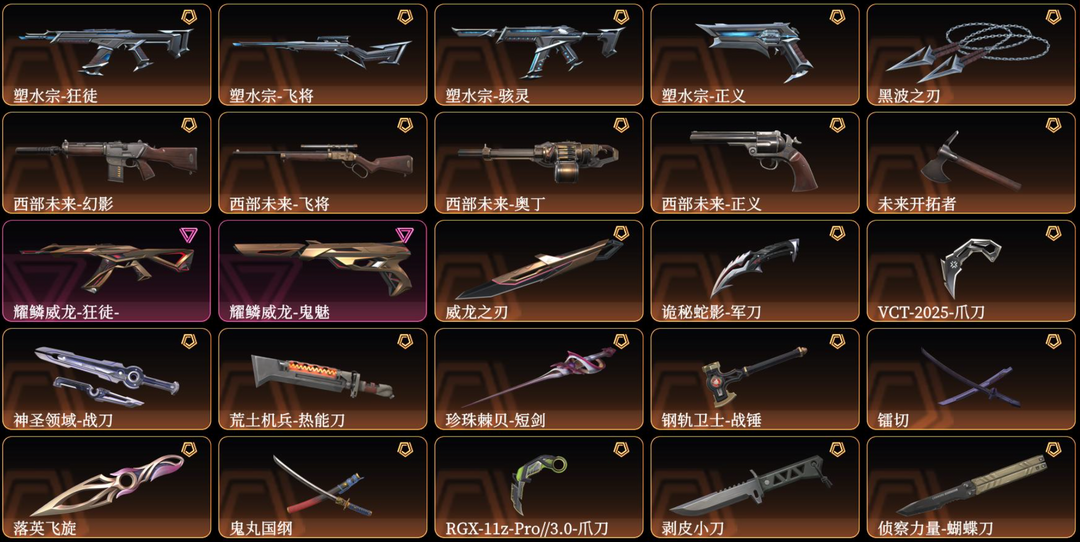
Task: Select the 侦察力量-蝴蝶刀 butterfly knife
Action: coord(970,488)
